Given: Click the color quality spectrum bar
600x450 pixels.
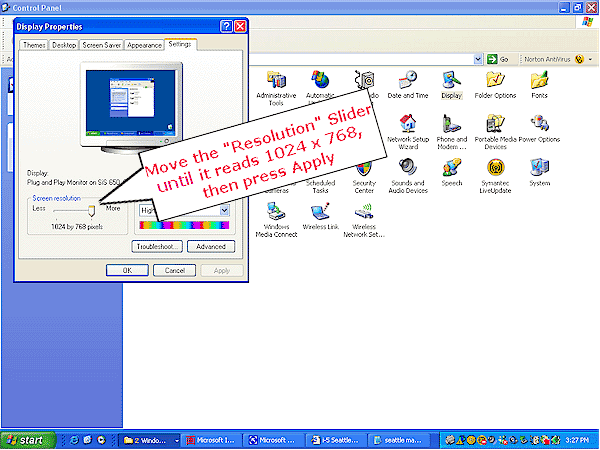Looking at the screenshot, I should [184, 225].
